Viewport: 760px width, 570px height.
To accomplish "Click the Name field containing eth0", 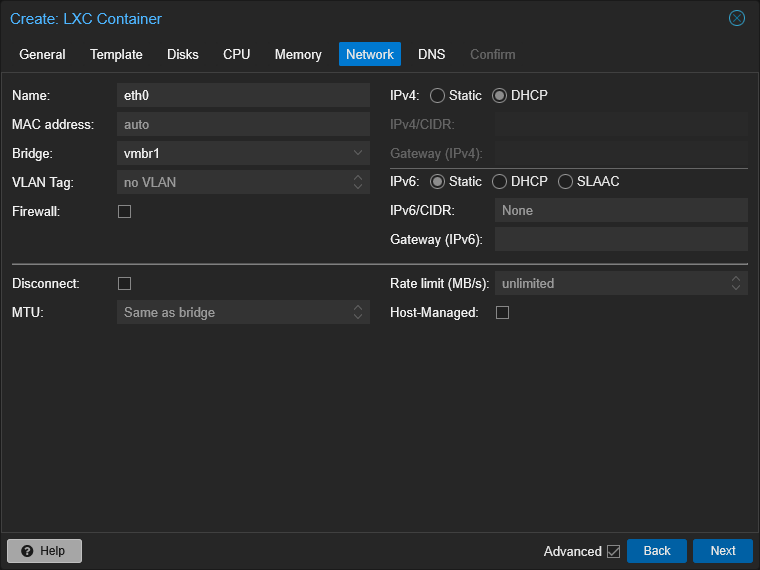I will tap(243, 95).
